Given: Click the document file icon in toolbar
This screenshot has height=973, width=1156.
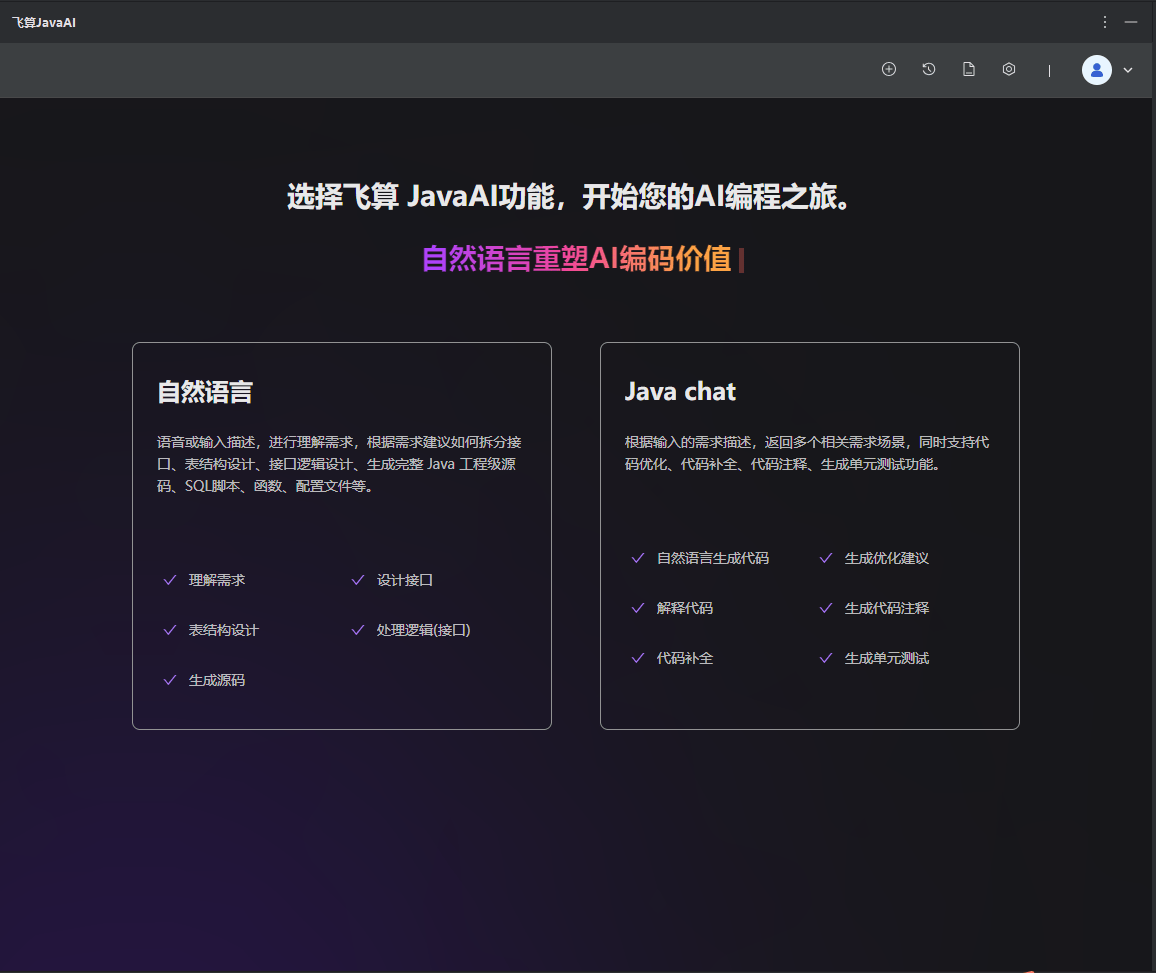Looking at the screenshot, I should tap(969, 69).
